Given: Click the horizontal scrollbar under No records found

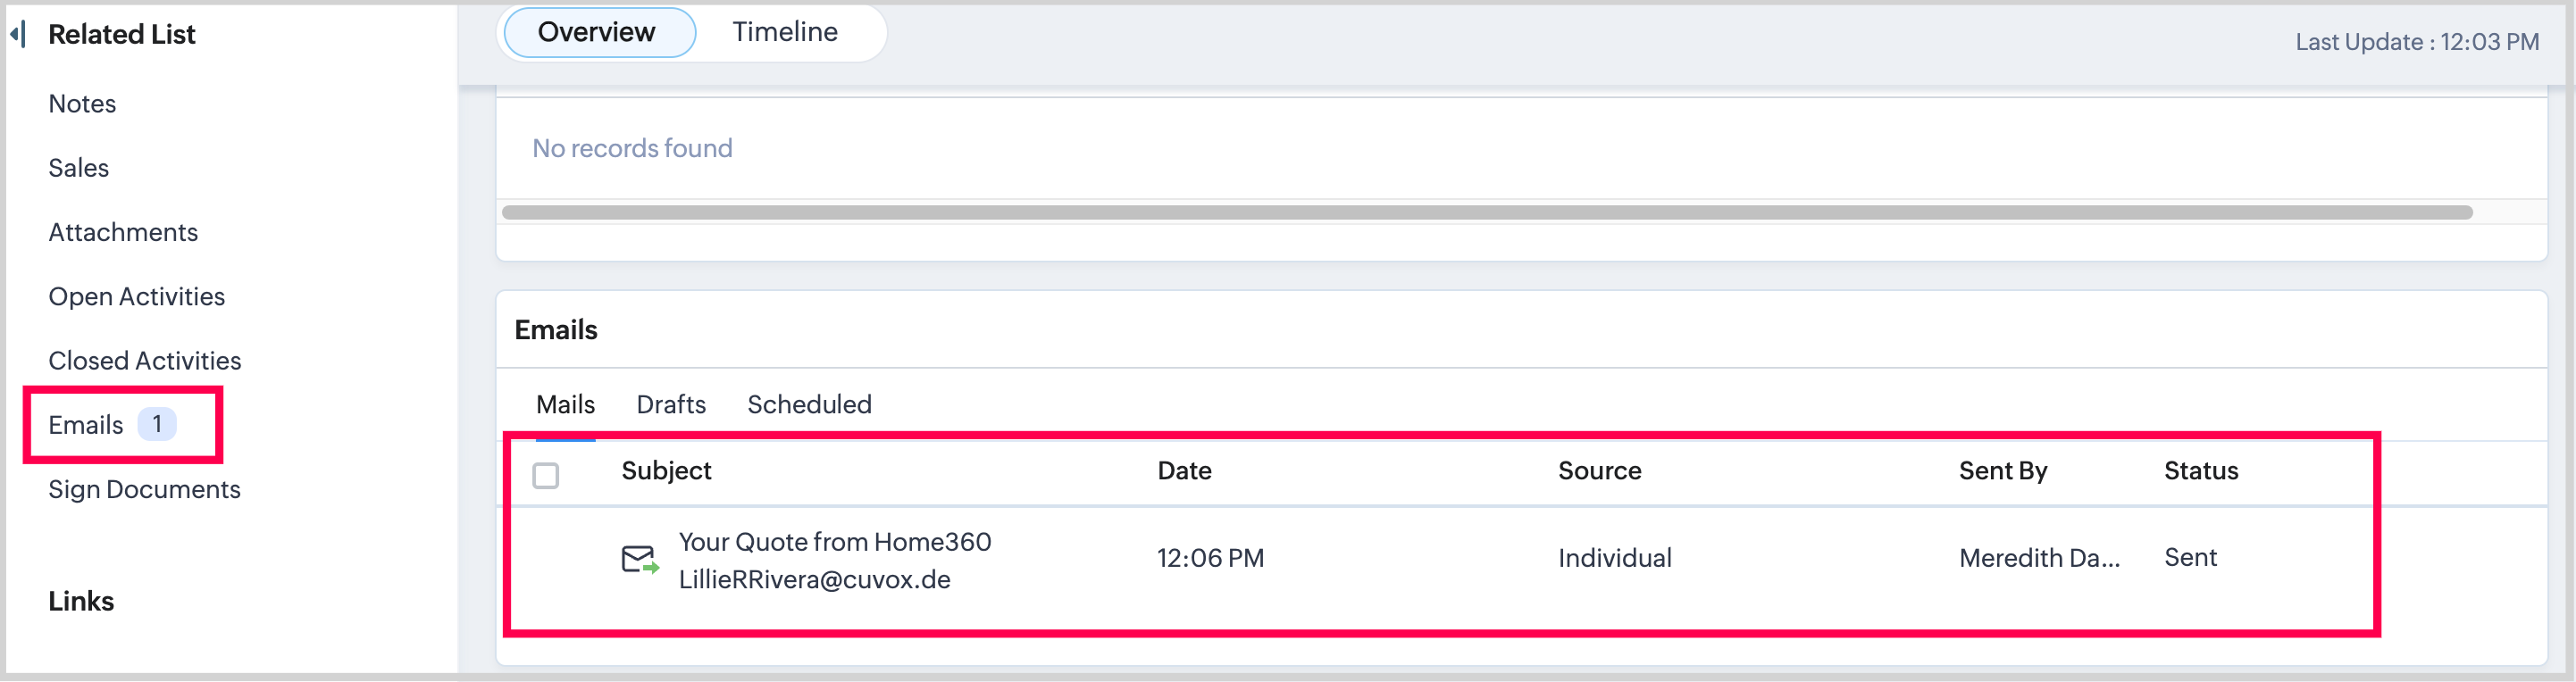Looking at the screenshot, I should [1486, 212].
